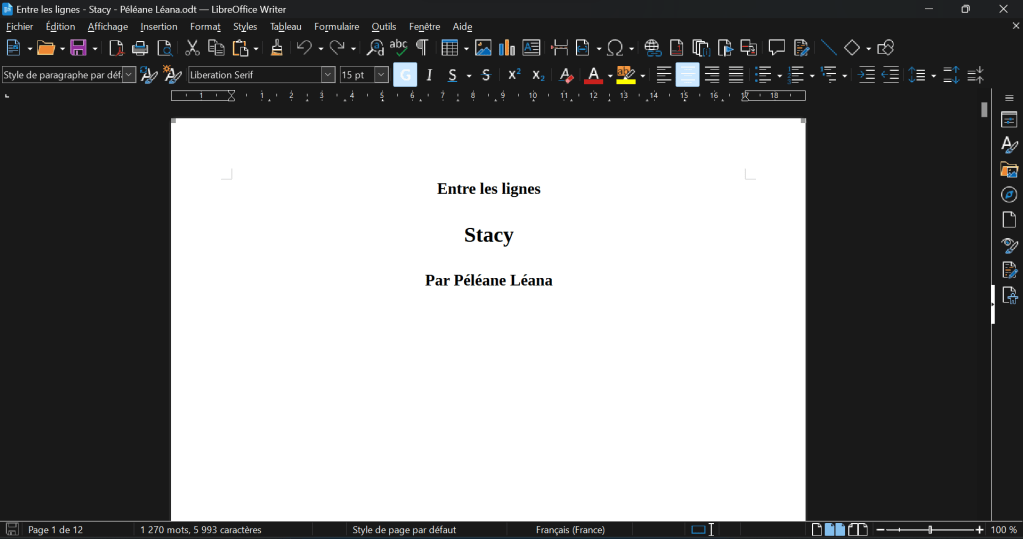Insert an image from the toolbar
1023x539 pixels.
[x=483, y=48]
